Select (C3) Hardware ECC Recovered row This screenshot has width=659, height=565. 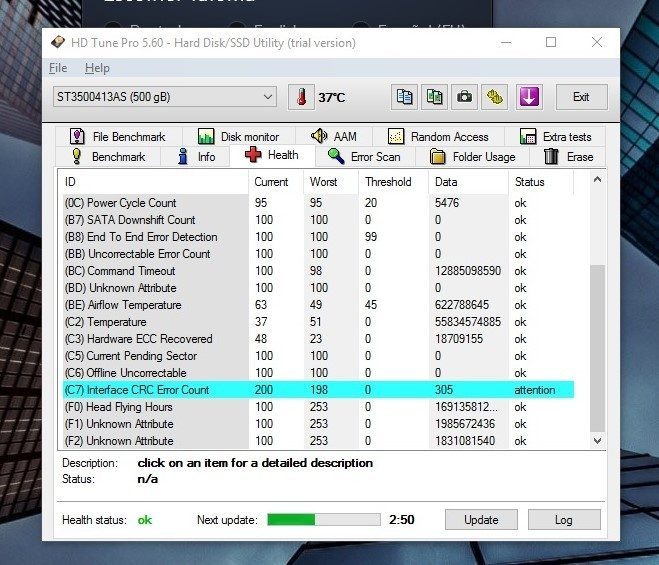pos(318,339)
